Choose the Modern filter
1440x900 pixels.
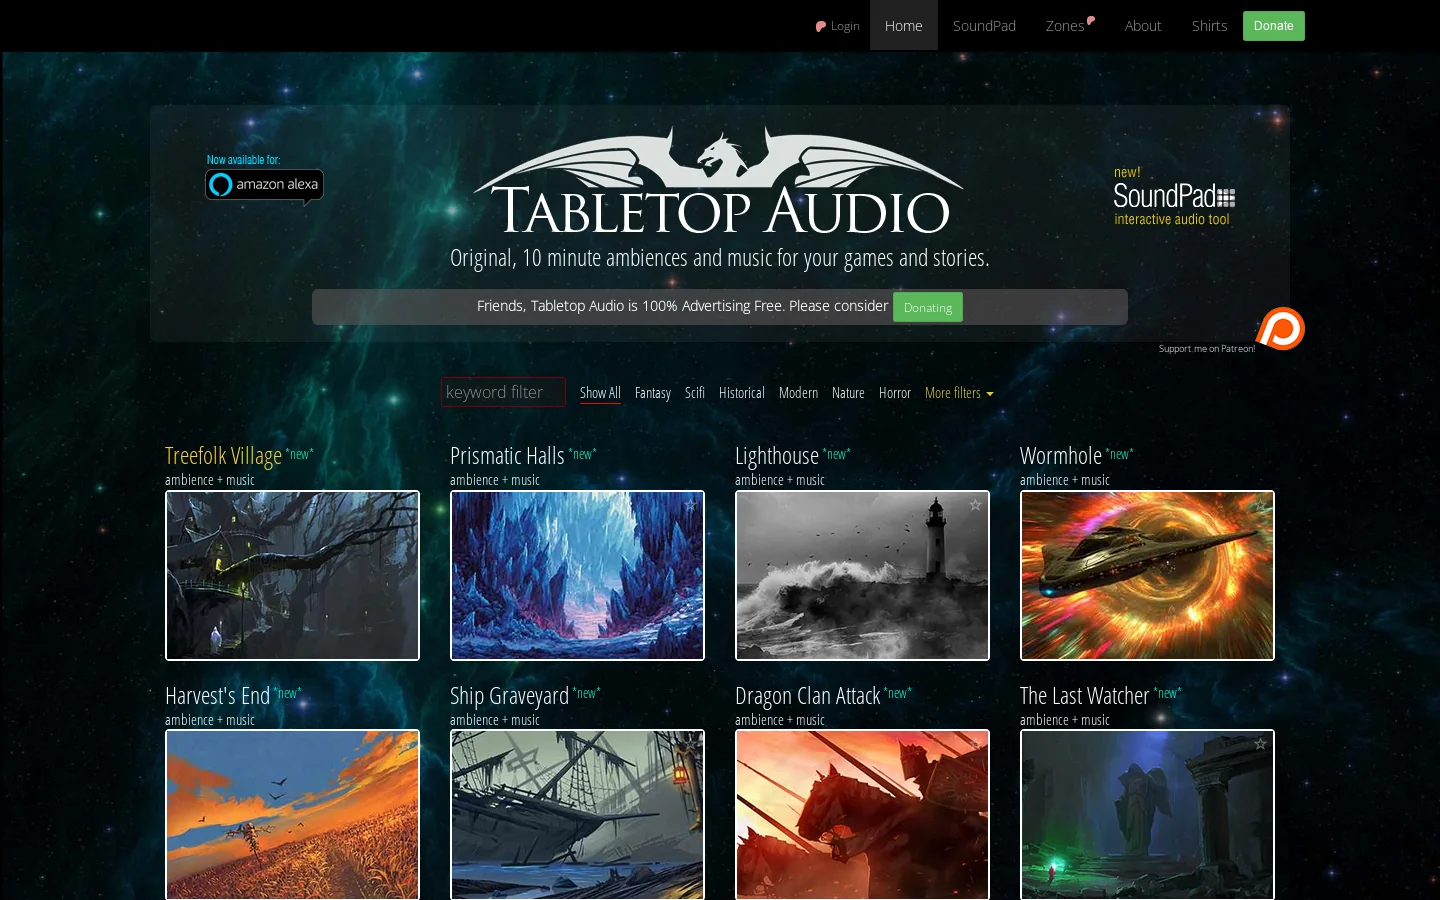[798, 393]
